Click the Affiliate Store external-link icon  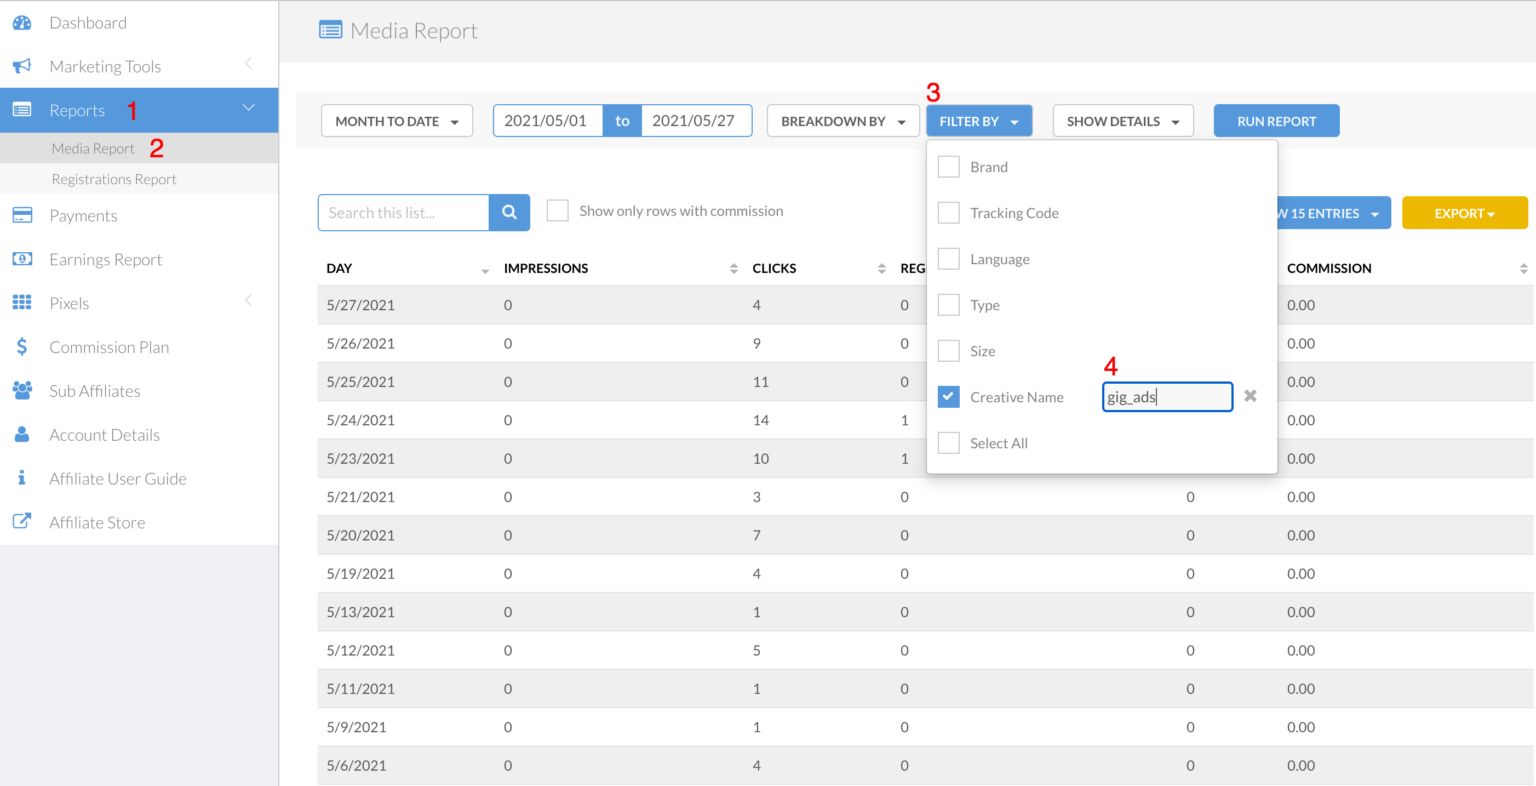[x=22, y=521]
